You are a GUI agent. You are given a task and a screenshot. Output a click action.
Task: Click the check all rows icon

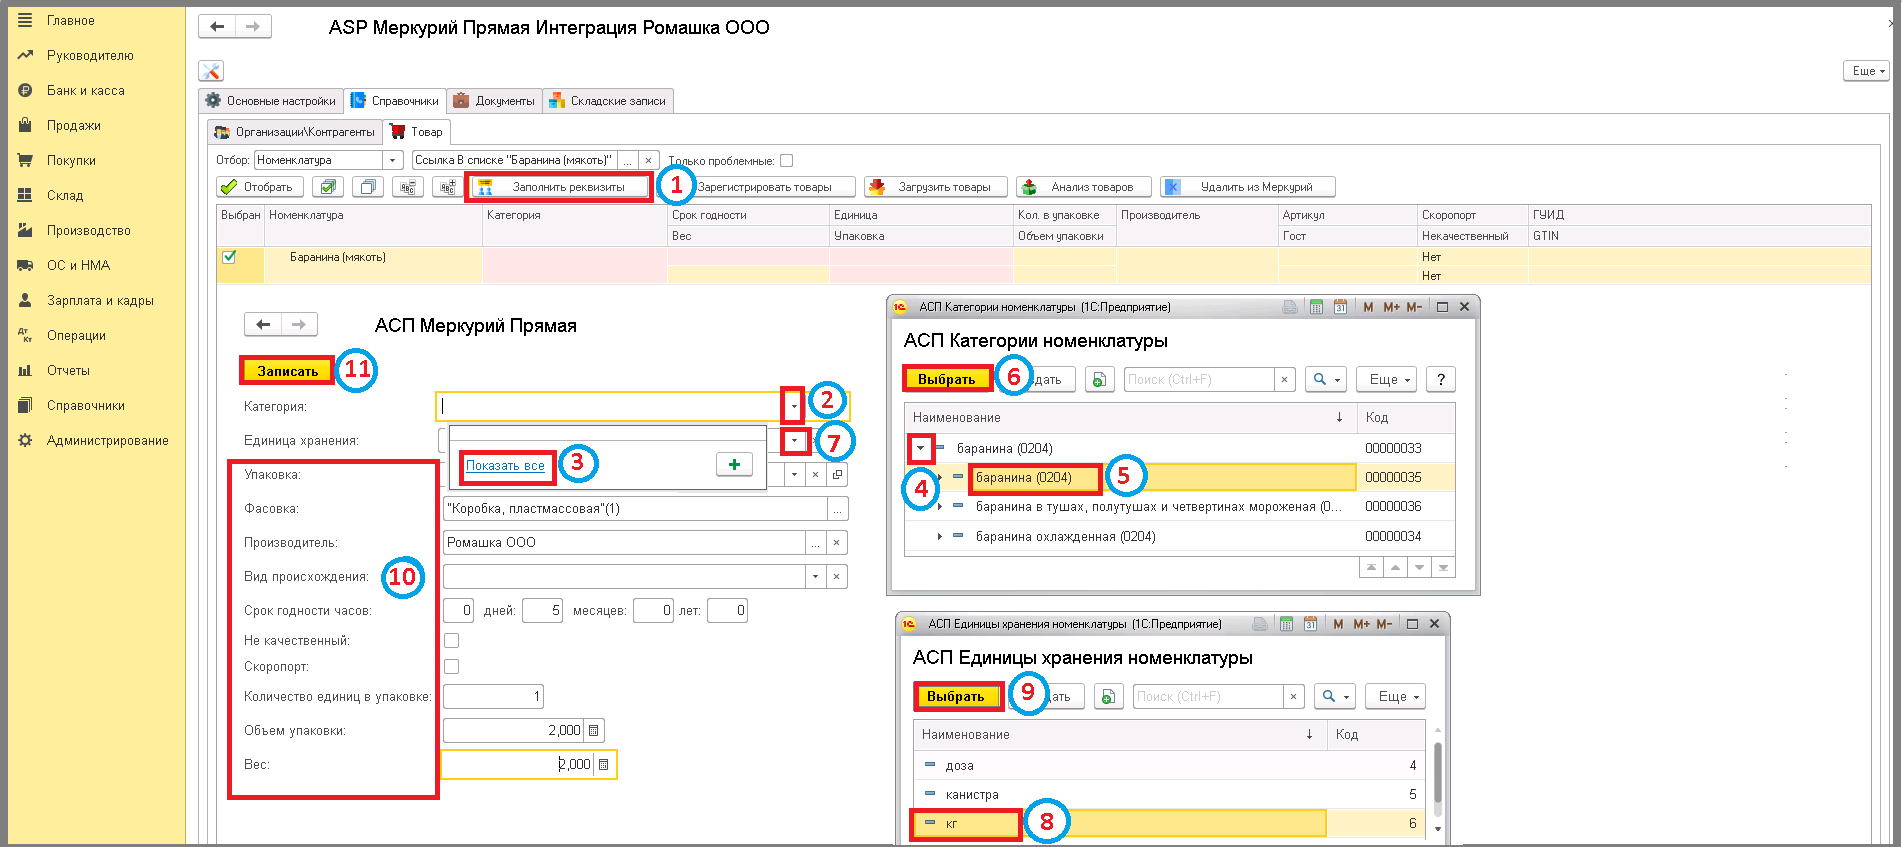coord(327,187)
